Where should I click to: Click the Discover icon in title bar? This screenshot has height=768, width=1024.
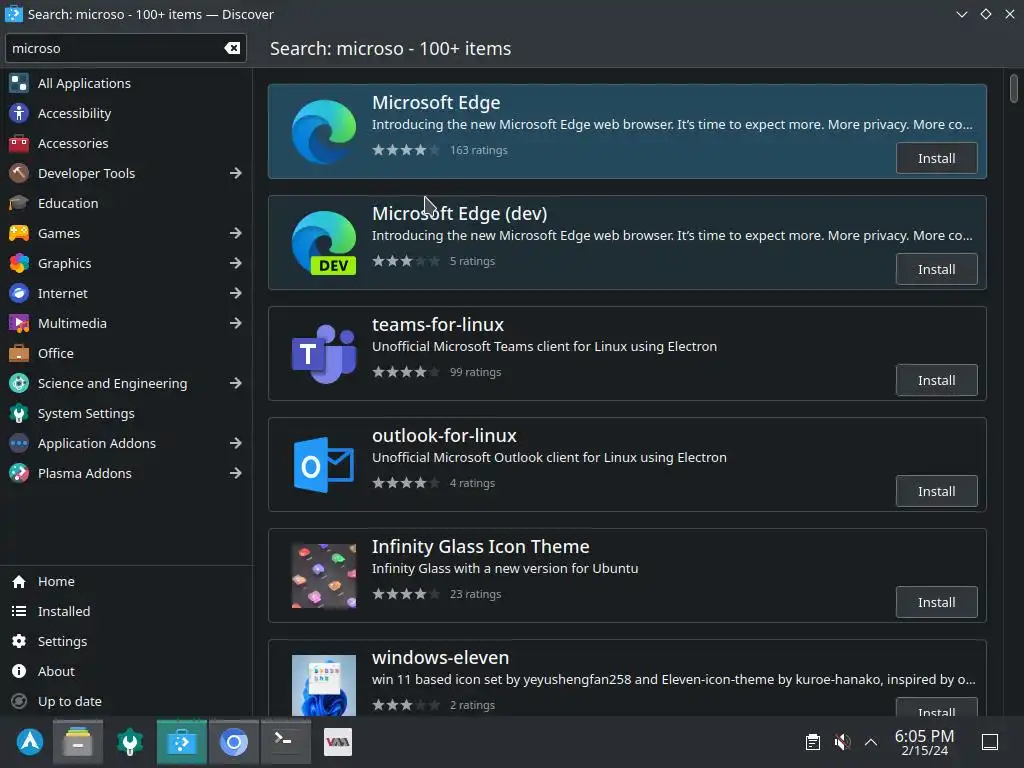[13, 14]
